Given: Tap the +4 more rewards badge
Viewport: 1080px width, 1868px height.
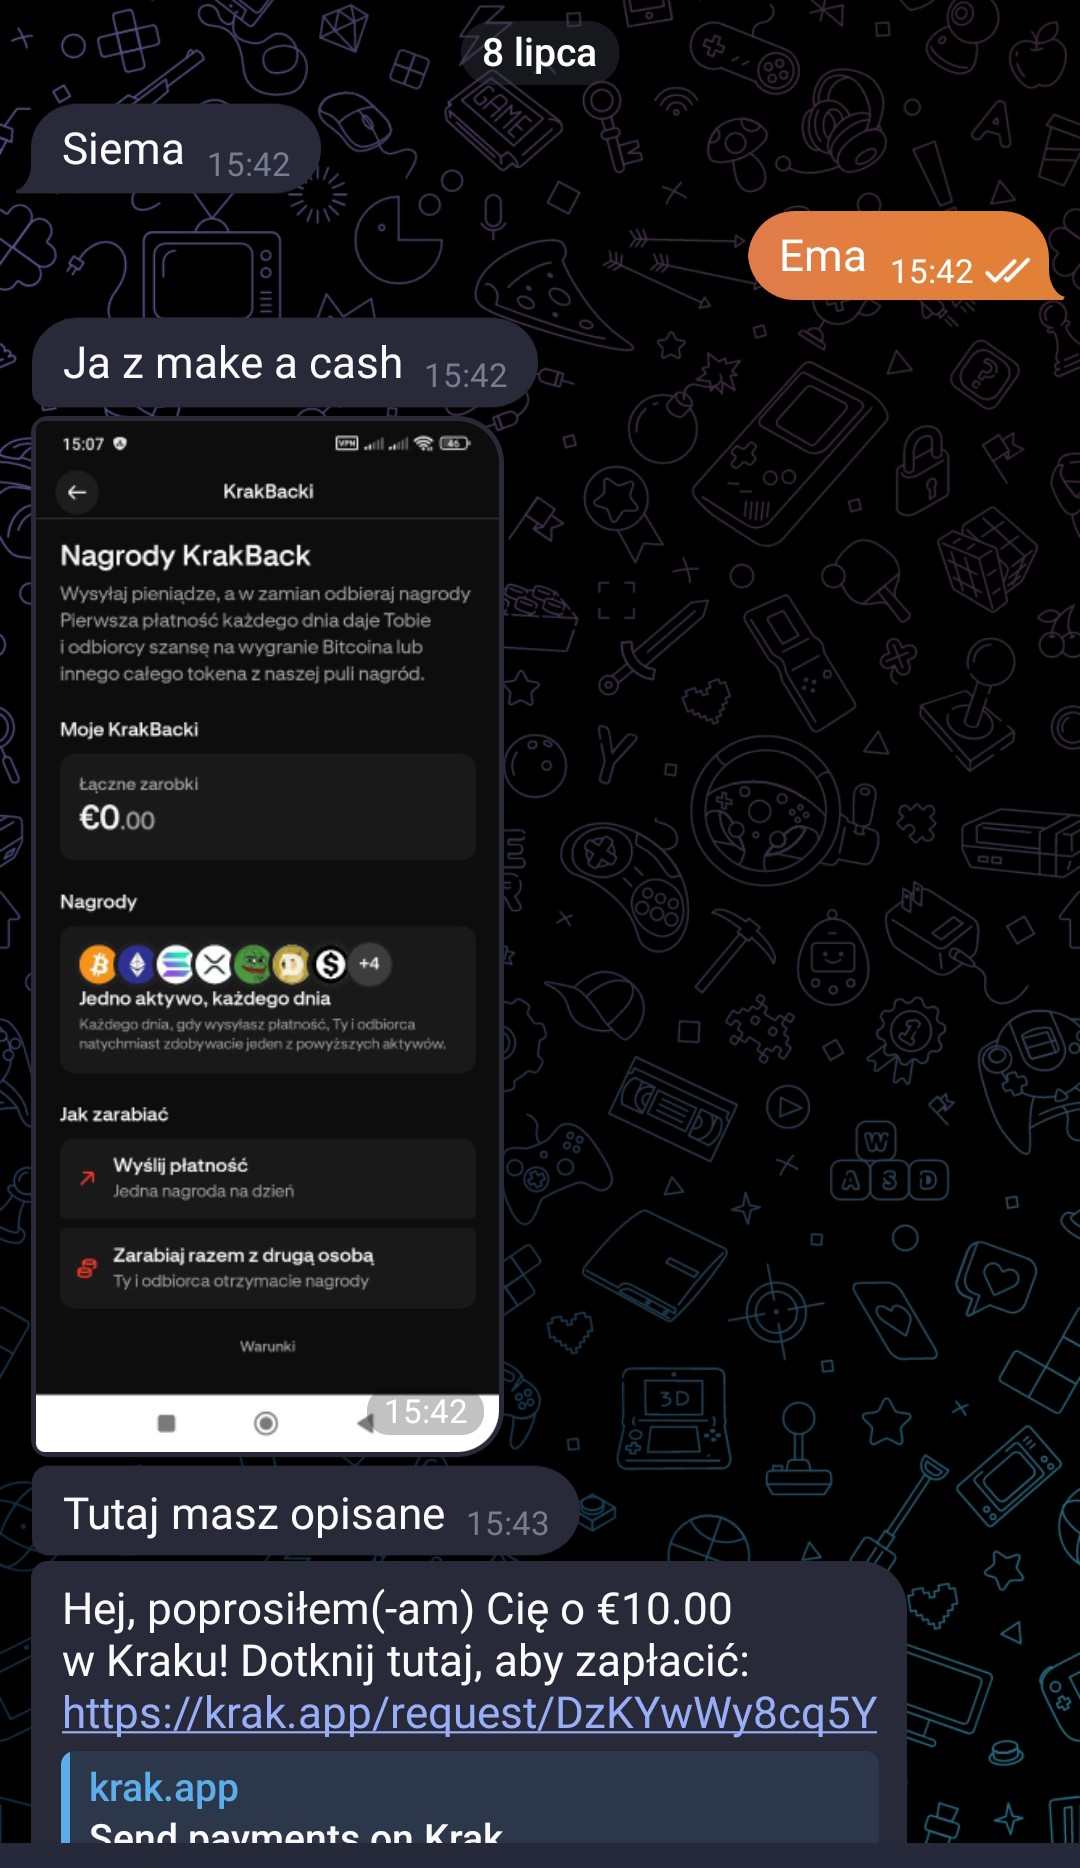Looking at the screenshot, I should 370,964.
